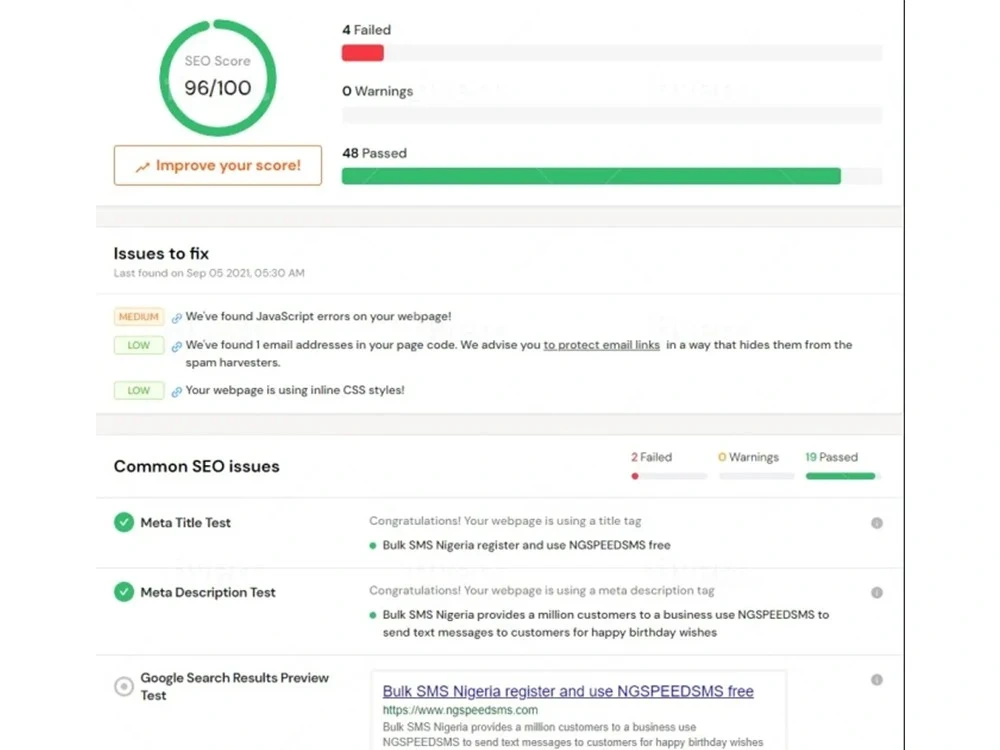Click the green 48 Passed progress bar
This screenshot has width=1000, height=750.
tap(591, 176)
